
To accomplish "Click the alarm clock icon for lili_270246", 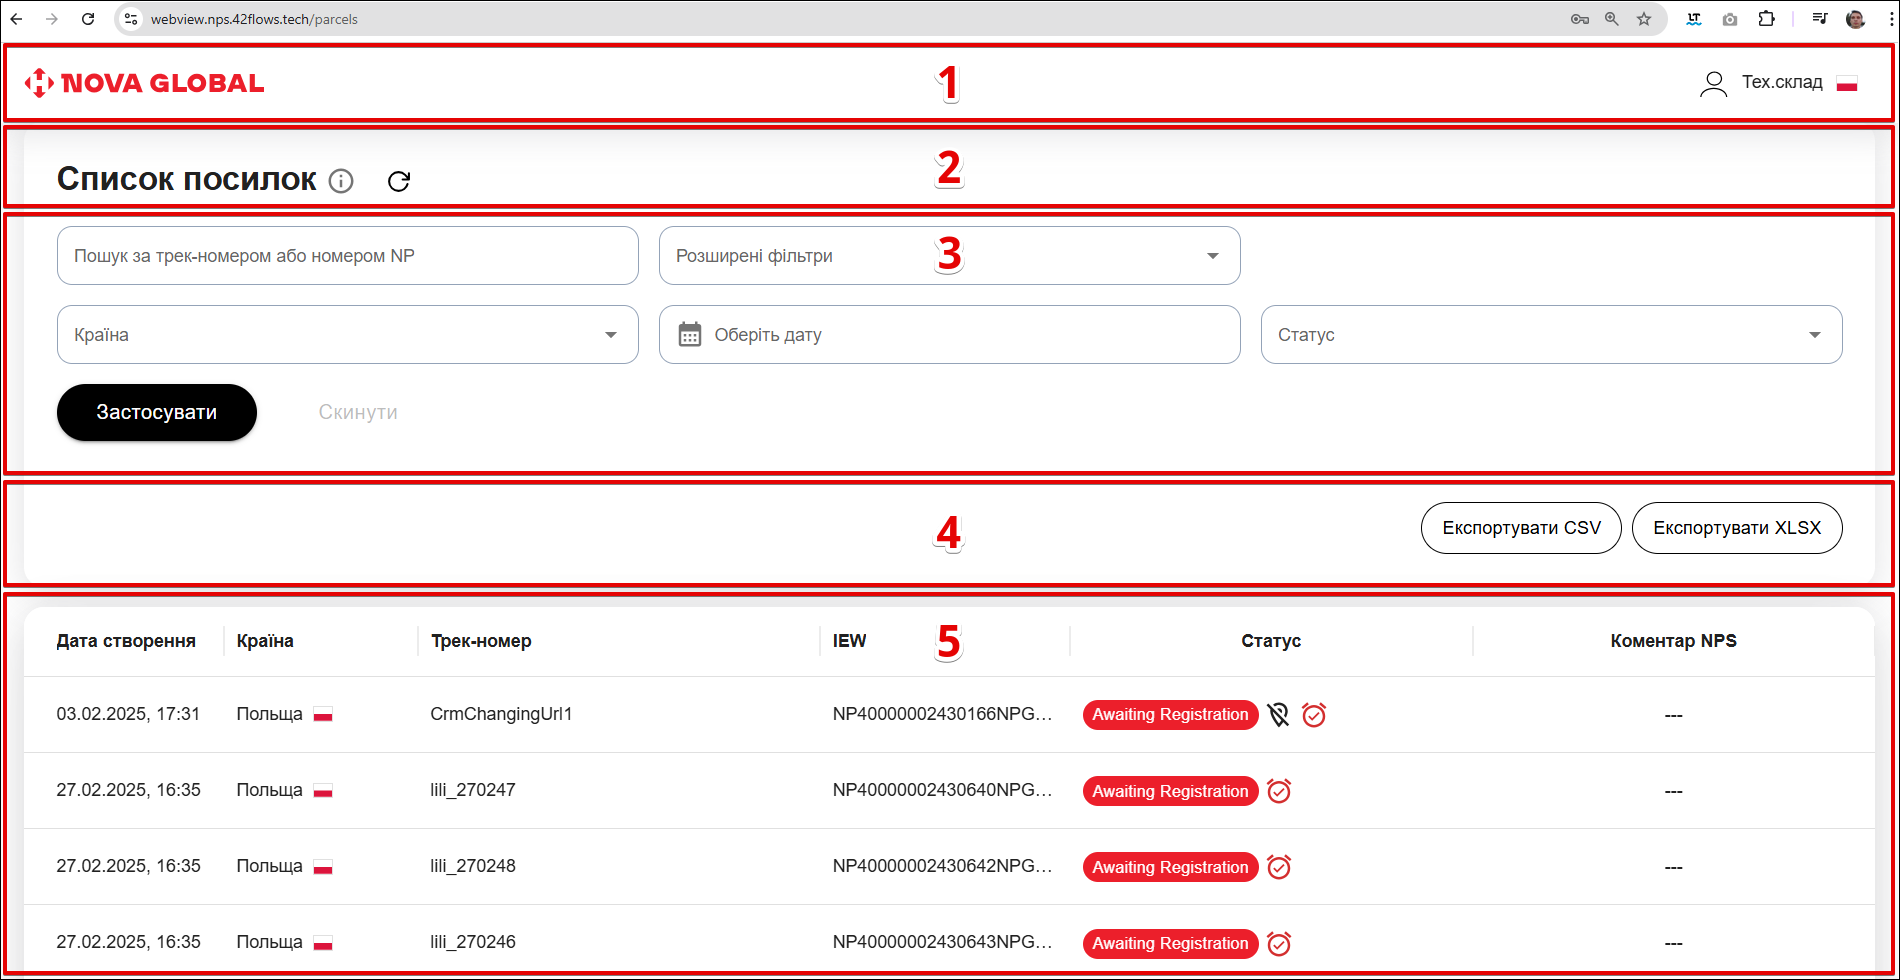I will (1279, 943).
